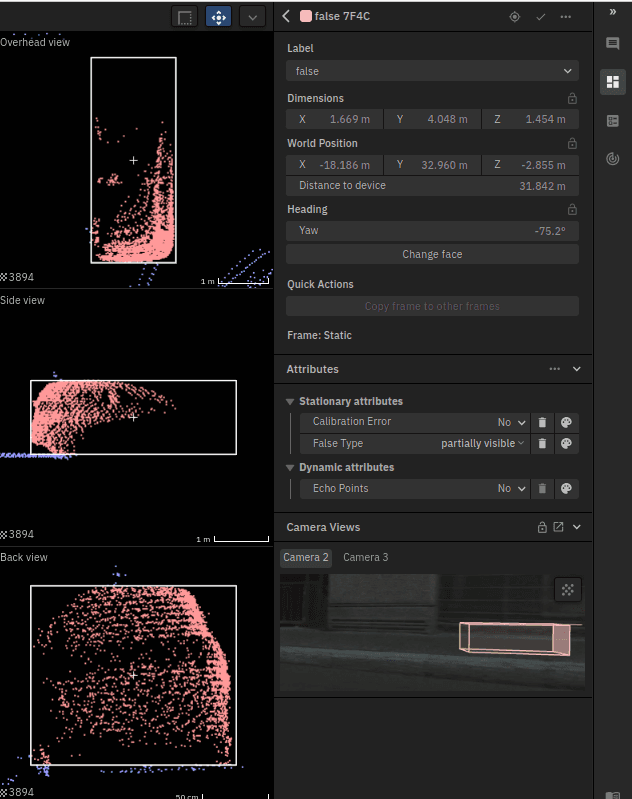Edit the Dimensions Y value 4.048 m
Image resolution: width=632 pixels, height=799 pixels.
432,119
